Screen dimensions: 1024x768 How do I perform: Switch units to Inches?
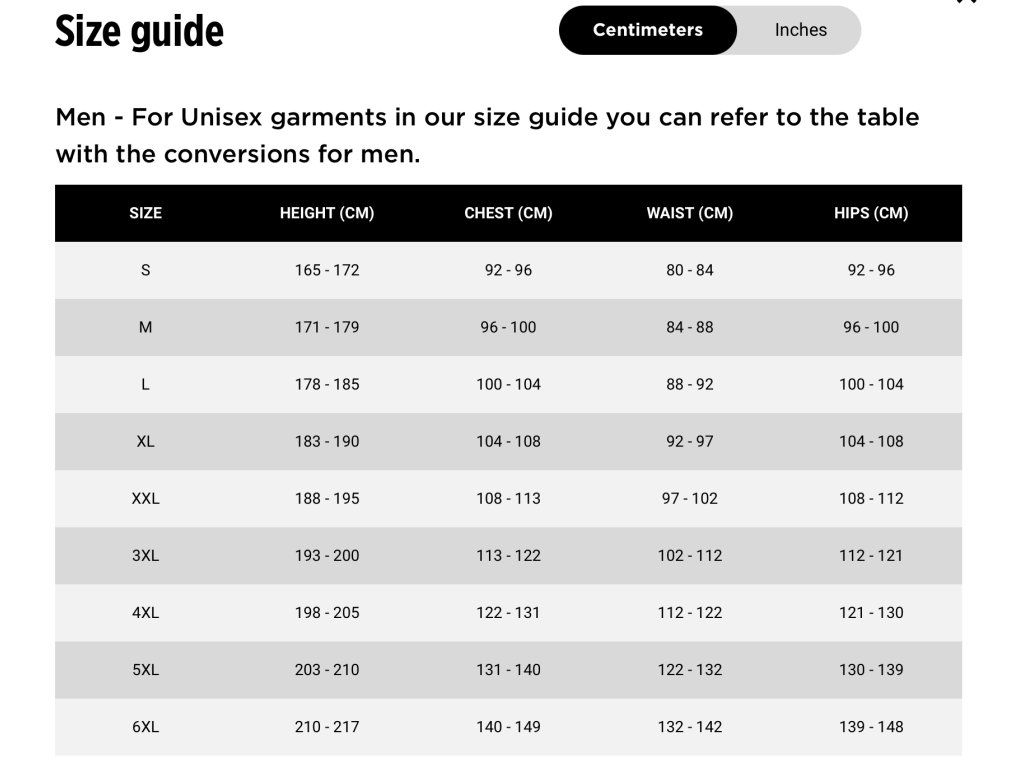point(800,30)
